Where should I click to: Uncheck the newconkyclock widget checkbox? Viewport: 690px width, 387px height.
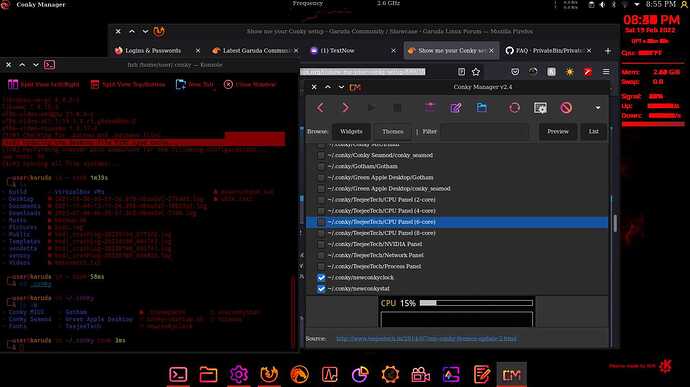pos(321,278)
